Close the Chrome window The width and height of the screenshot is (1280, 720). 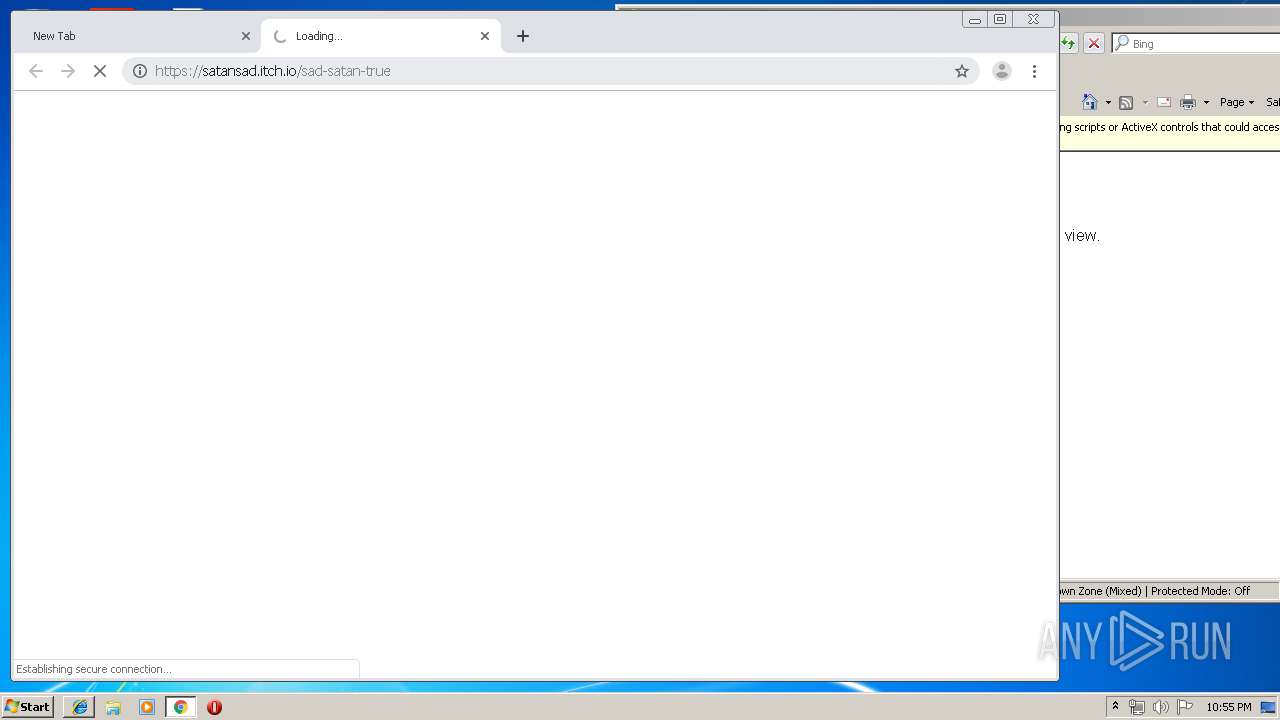[1034, 19]
